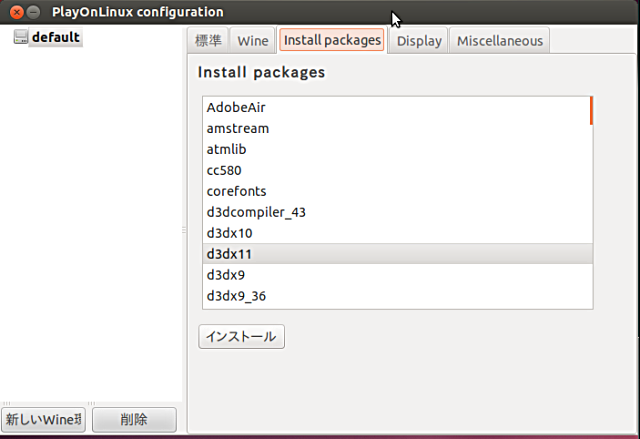Select d3dx9_36 in the list
Screen dimensions: 640x439
click(398, 296)
